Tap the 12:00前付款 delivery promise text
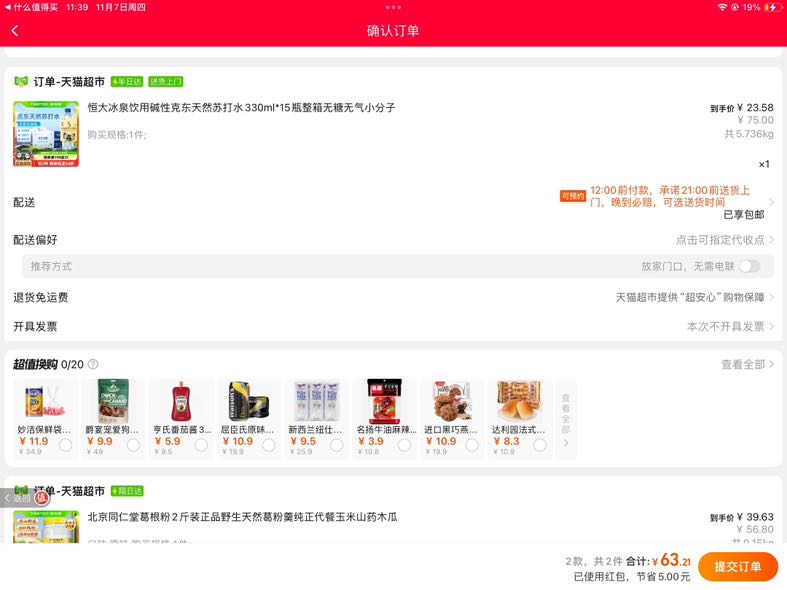 (x=670, y=196)
